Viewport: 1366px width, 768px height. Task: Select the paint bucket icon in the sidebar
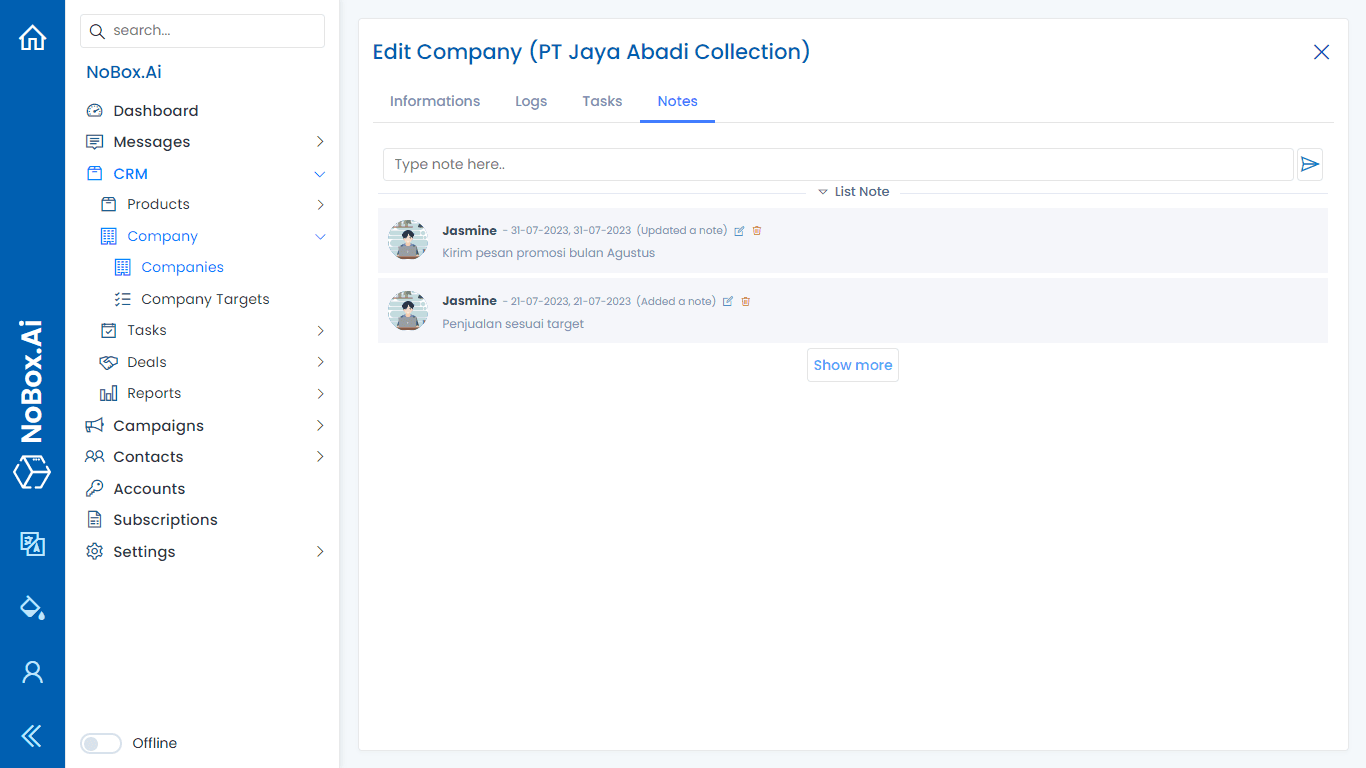pyautogui.click(x=32, y=607)
